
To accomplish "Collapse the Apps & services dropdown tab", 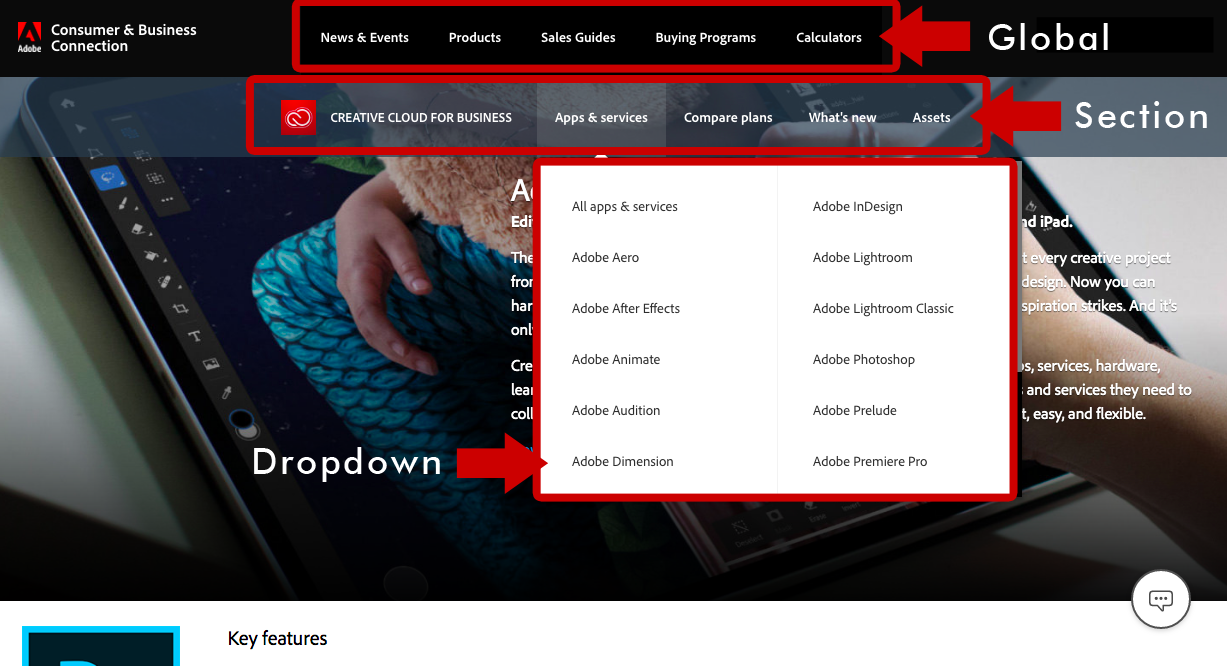I will click(601, 117).
